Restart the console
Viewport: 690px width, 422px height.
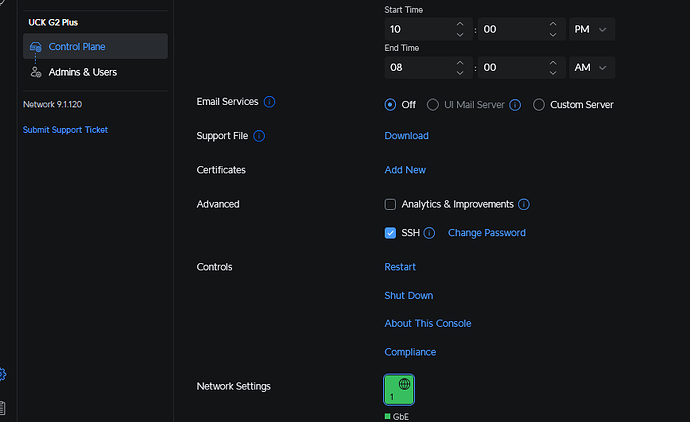[400, 267]
